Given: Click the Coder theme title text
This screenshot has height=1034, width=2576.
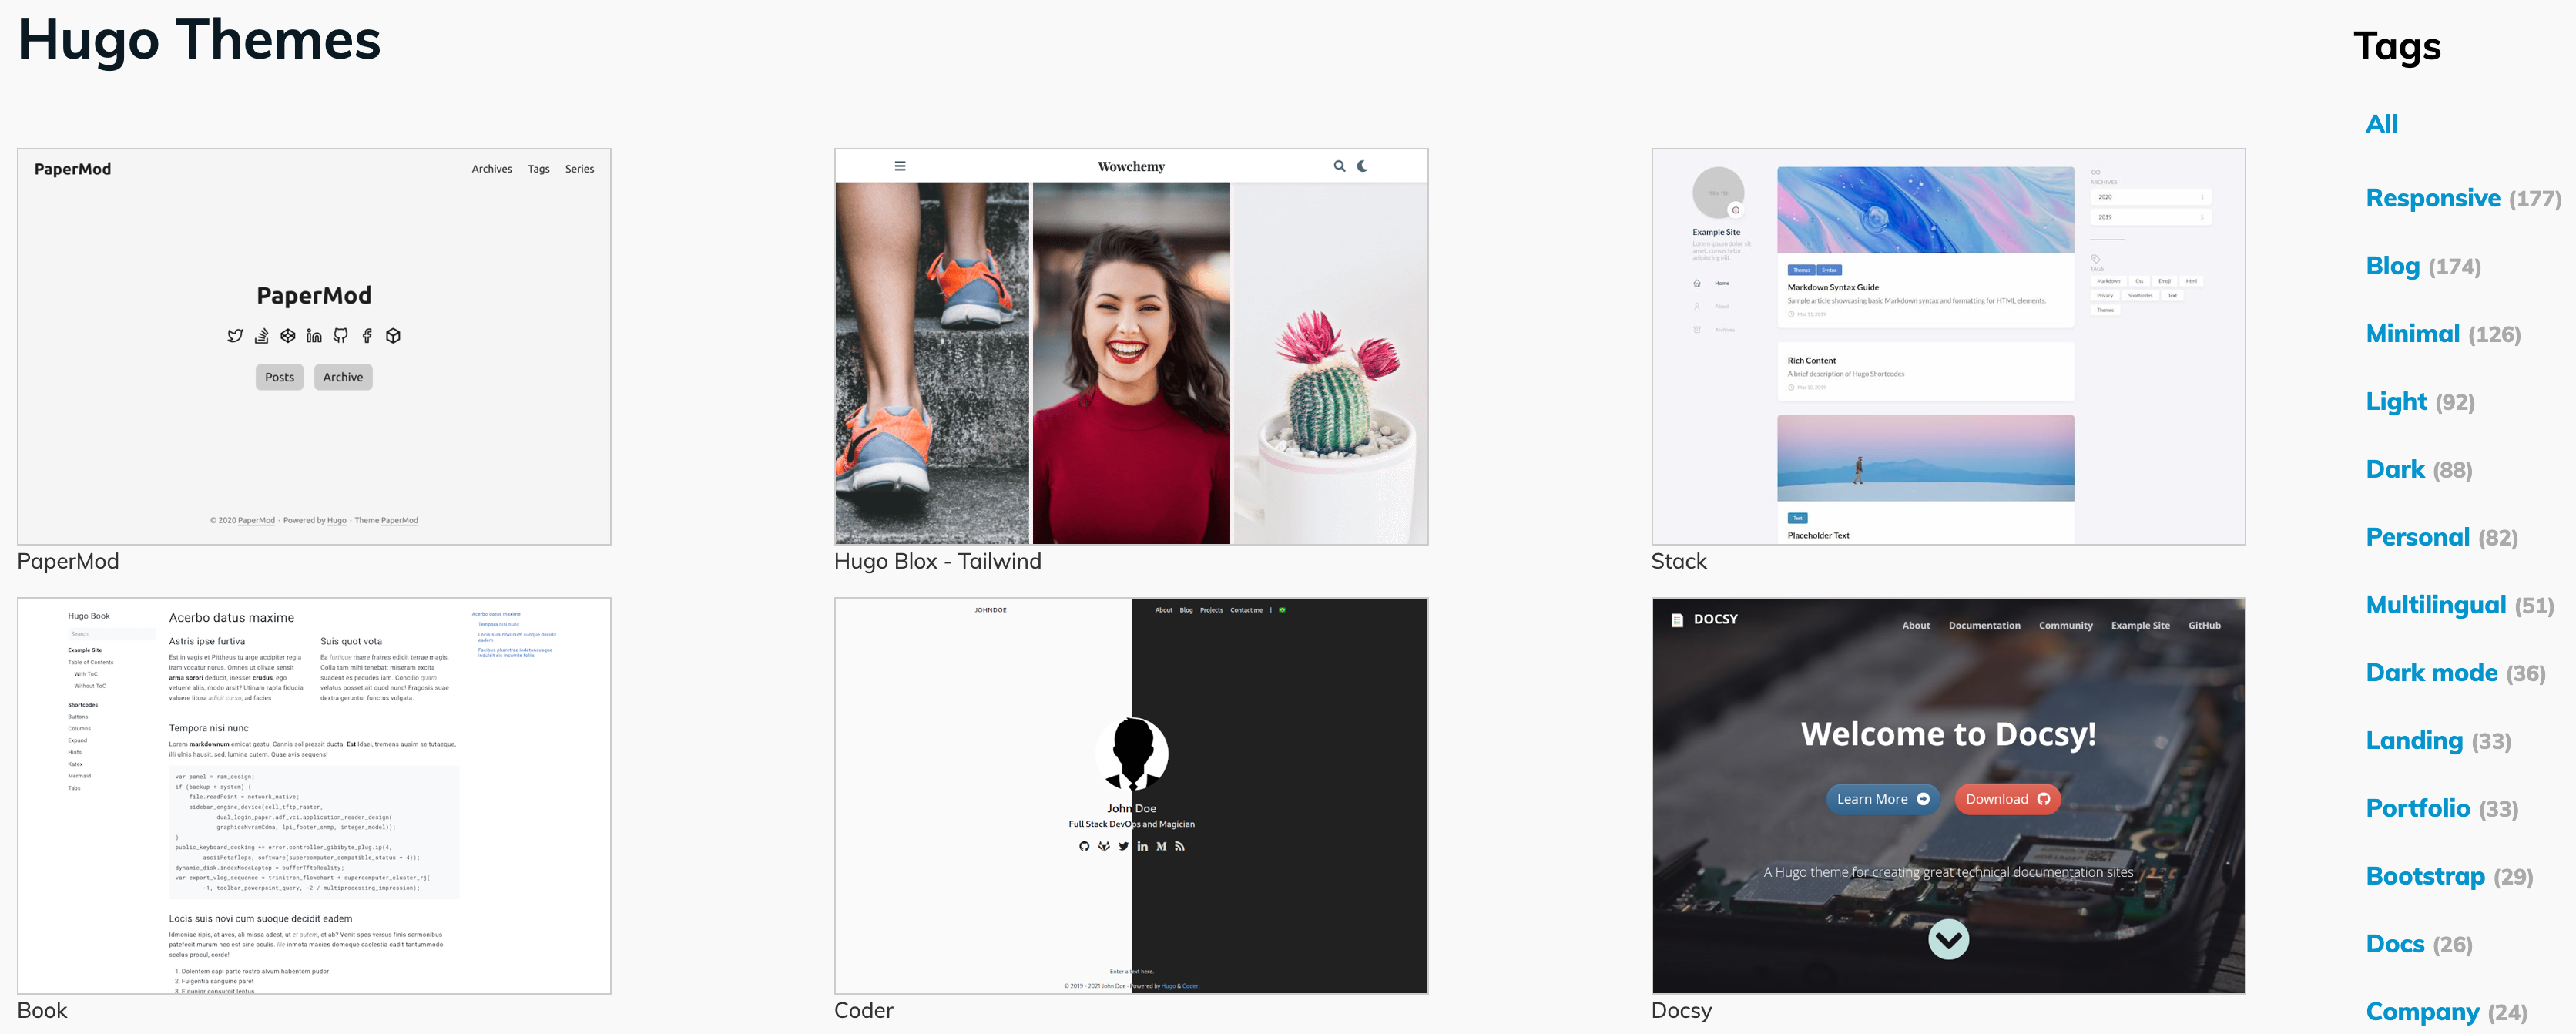Looking at the screenshot, I should pyautogui.click(x=864, y=1010).
